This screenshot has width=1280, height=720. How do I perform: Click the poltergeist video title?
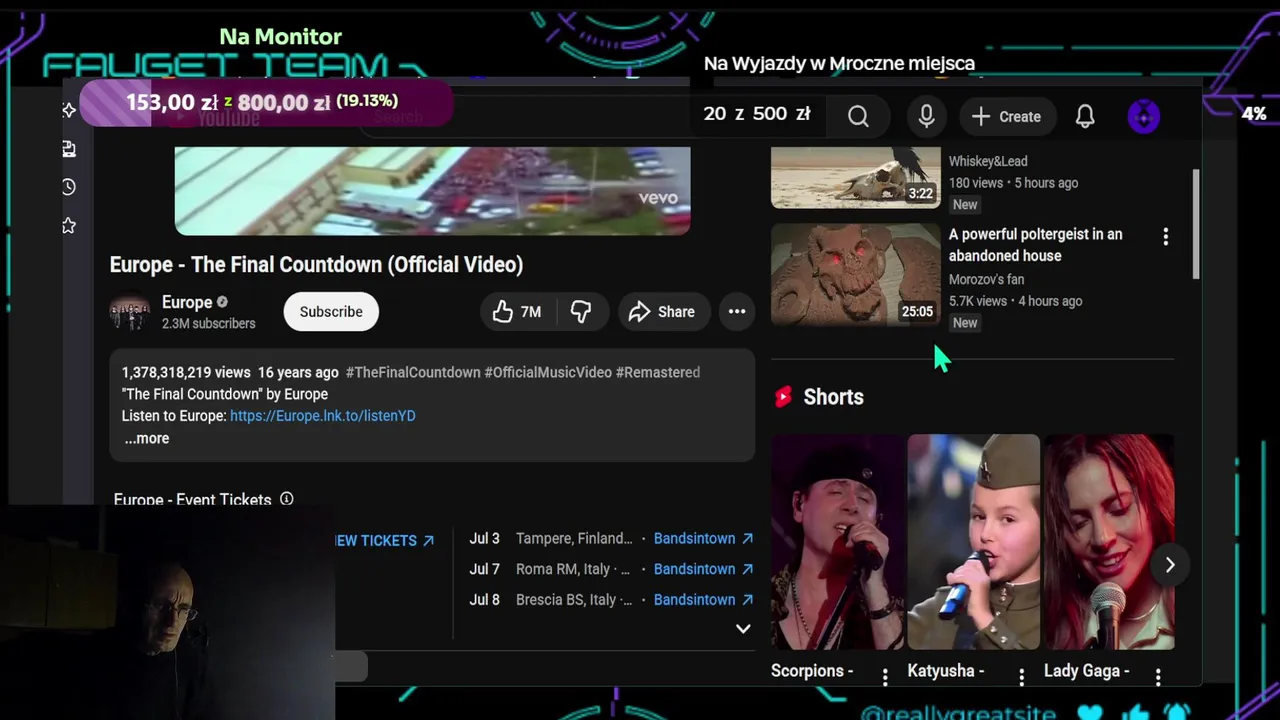[1036, 245]
